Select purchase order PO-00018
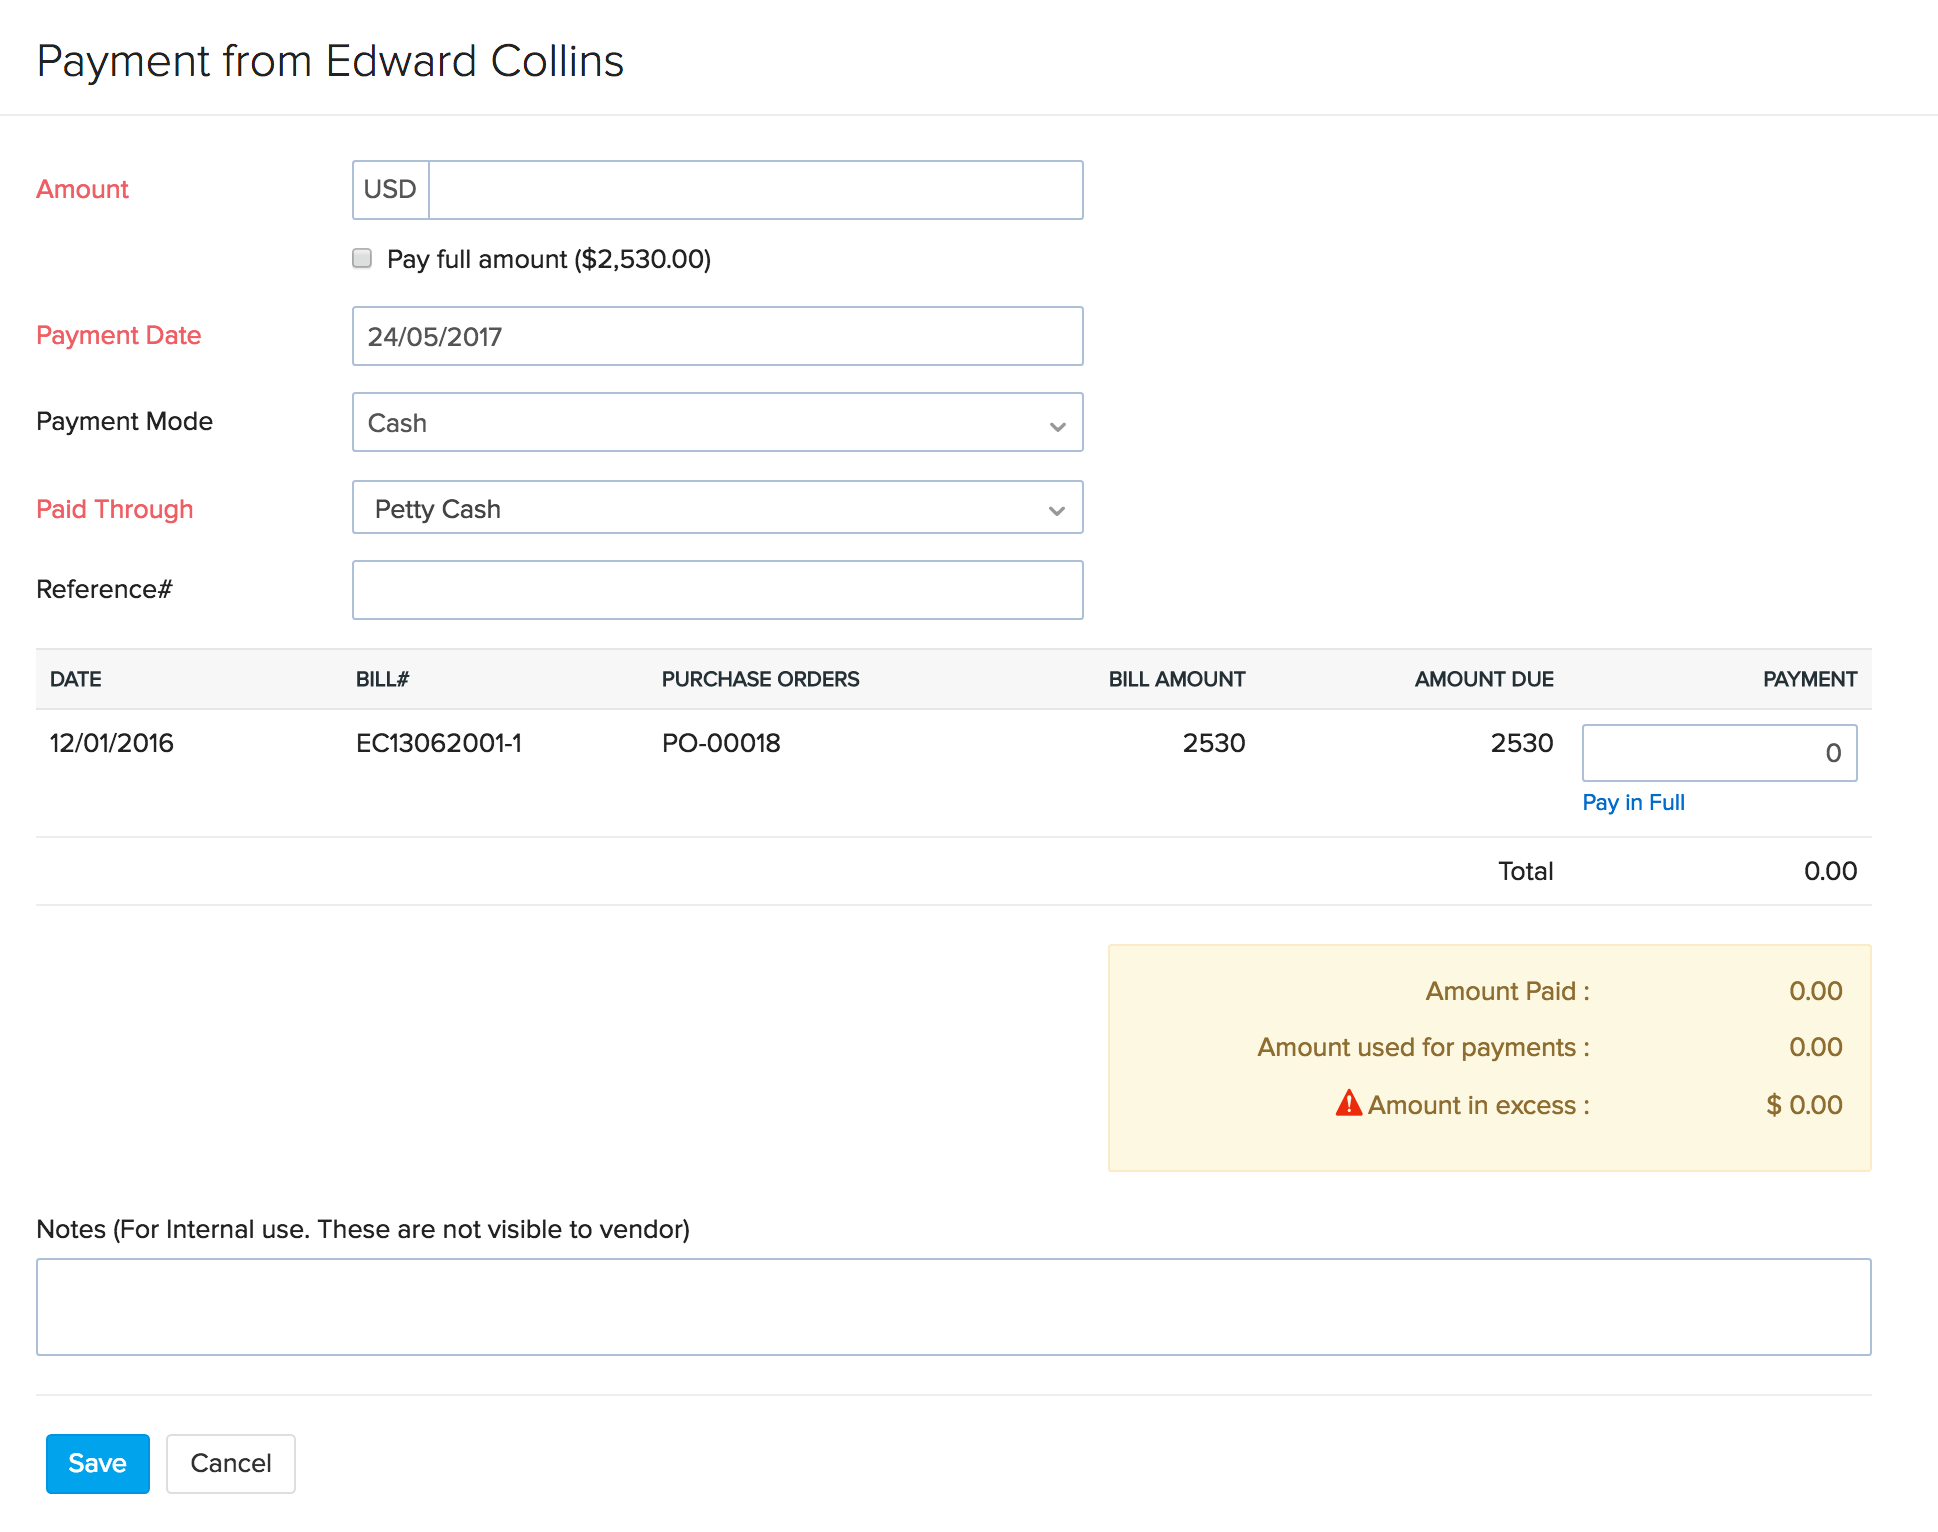The height and width of the screenshot is (1532, 1938). [722, 742]
